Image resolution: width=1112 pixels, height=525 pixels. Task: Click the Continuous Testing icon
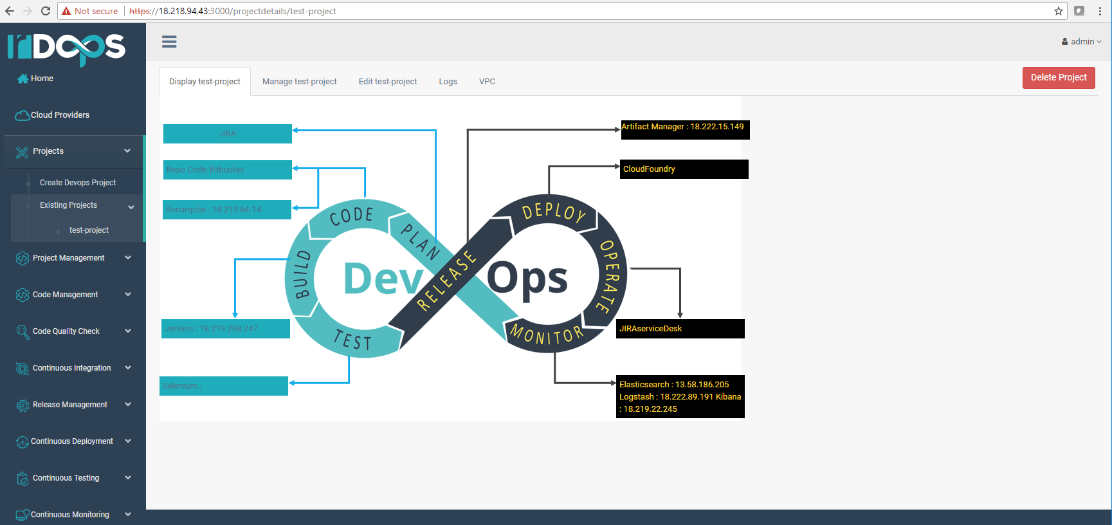23,478
